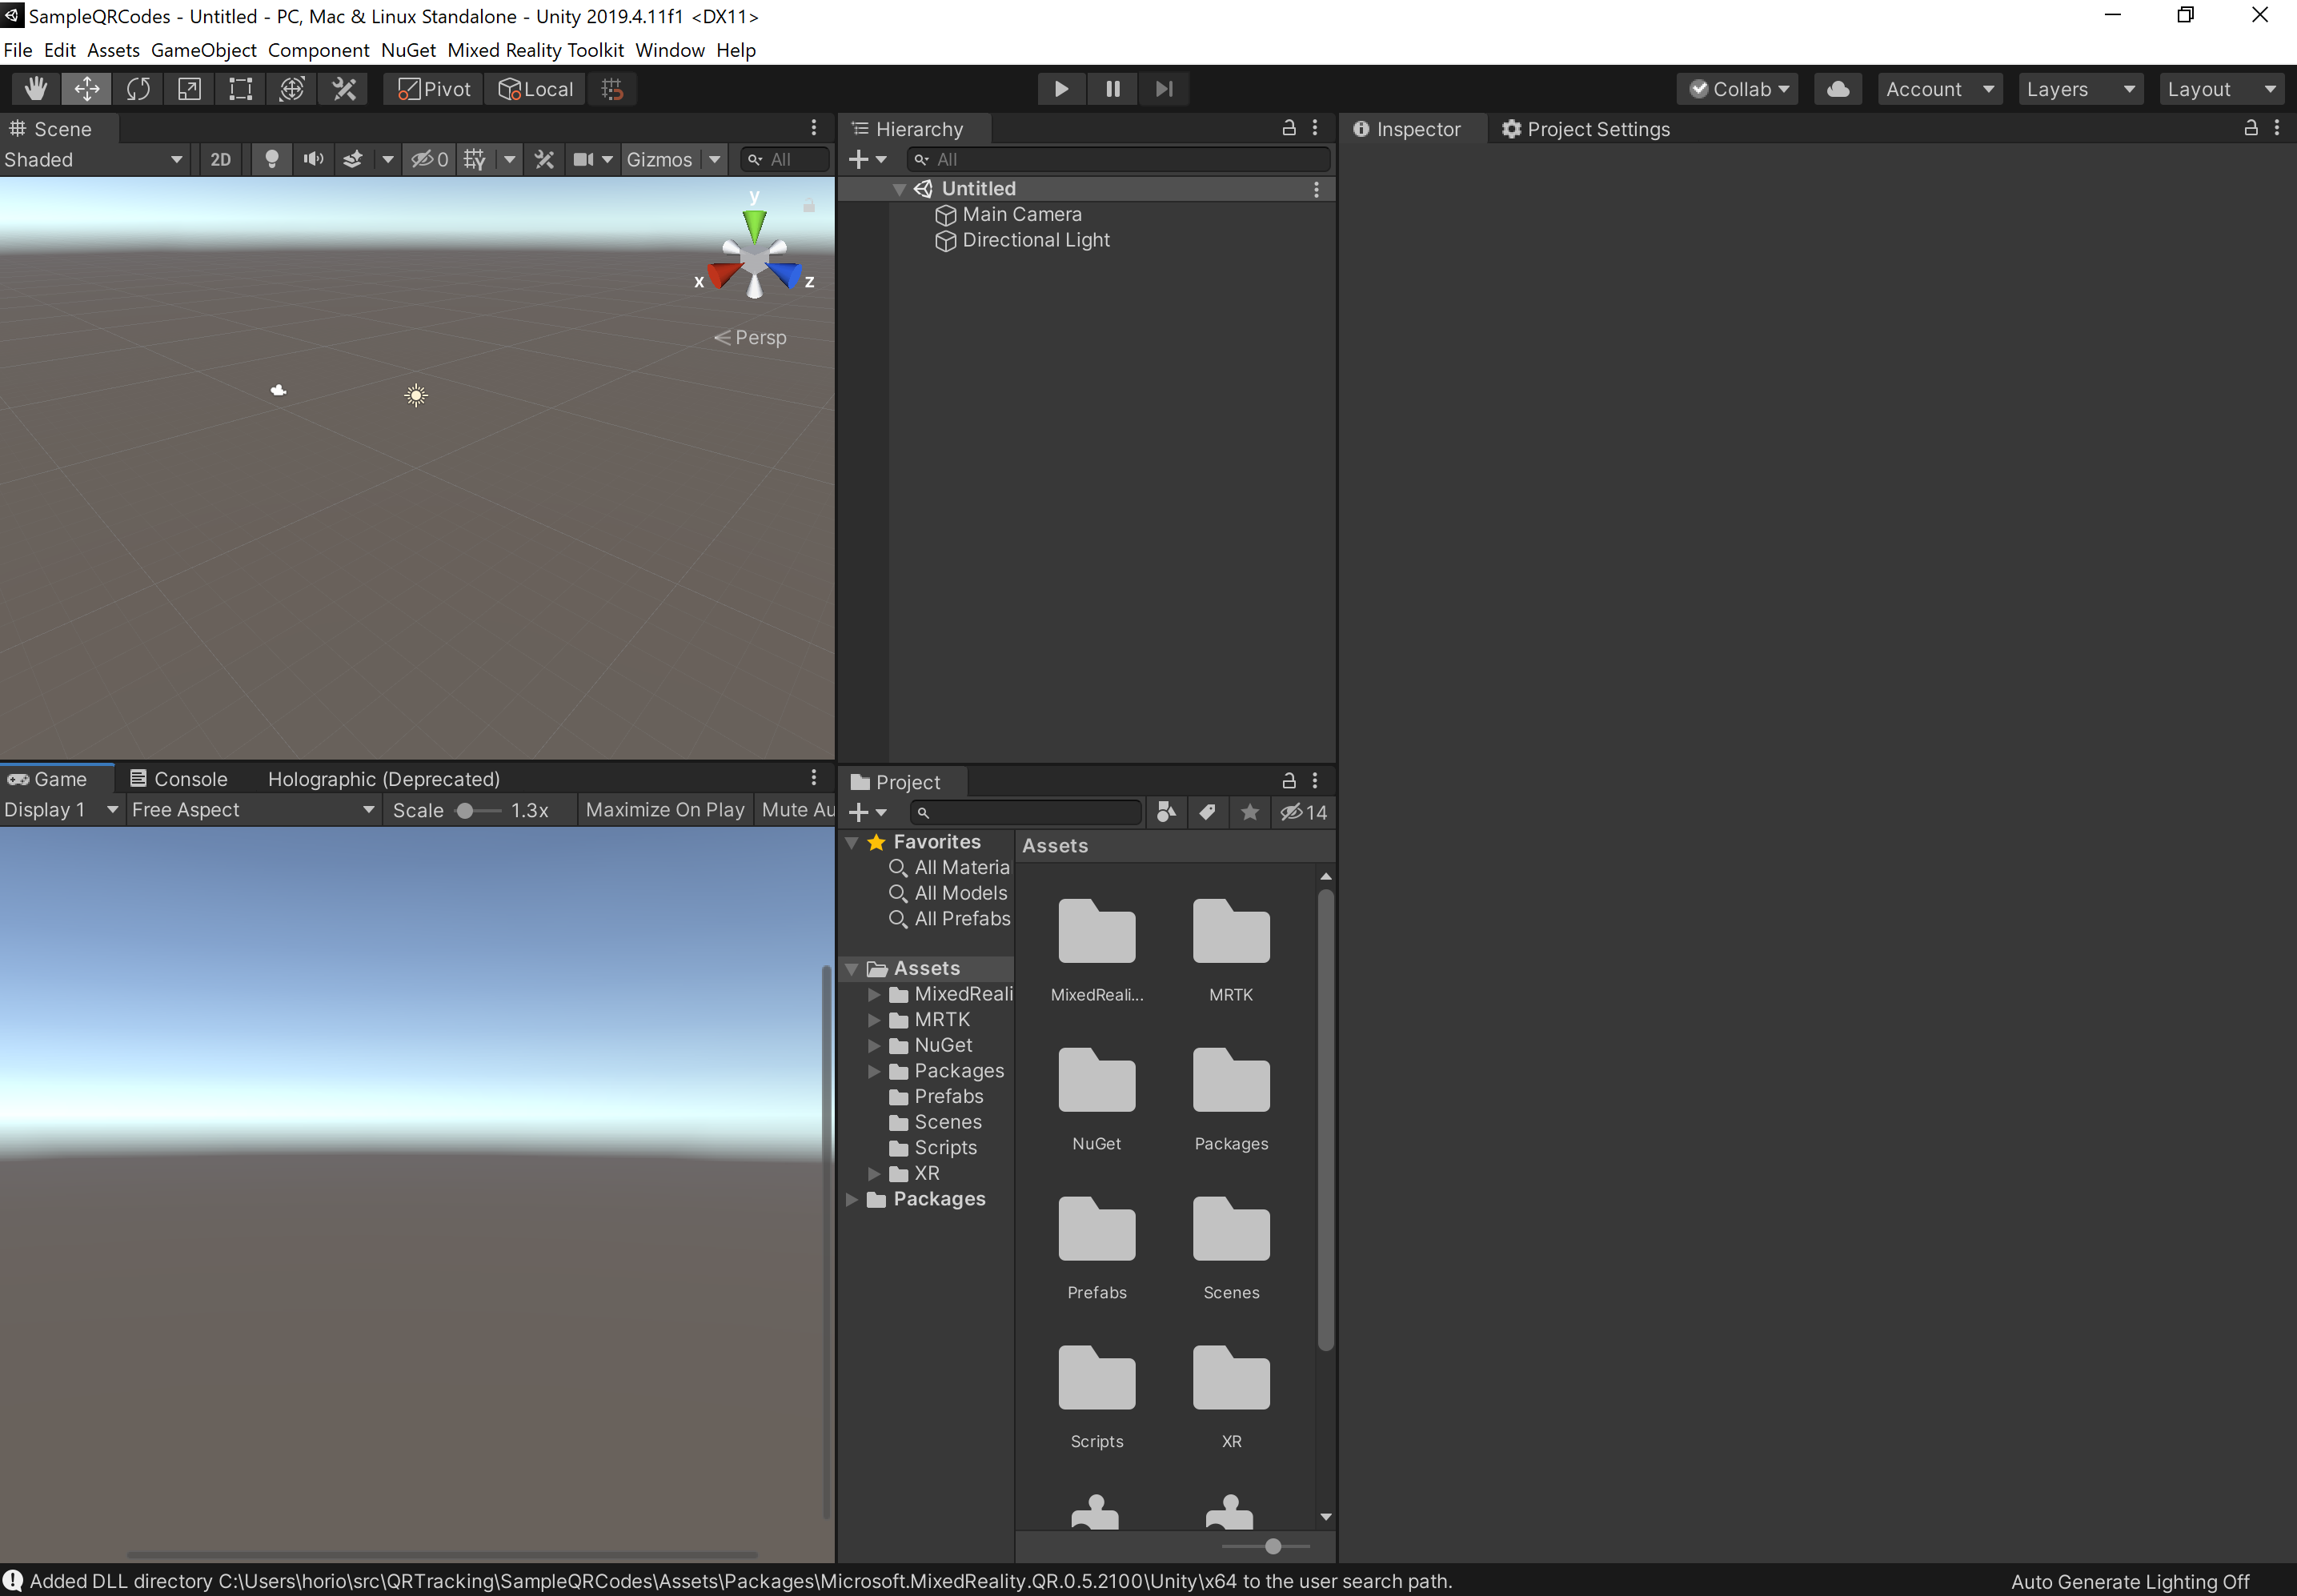Image resolution: width=2297 pixels, height=1596 pixels.
Task: Select the Hand tool in toolbar
Action: pos(36,89)
